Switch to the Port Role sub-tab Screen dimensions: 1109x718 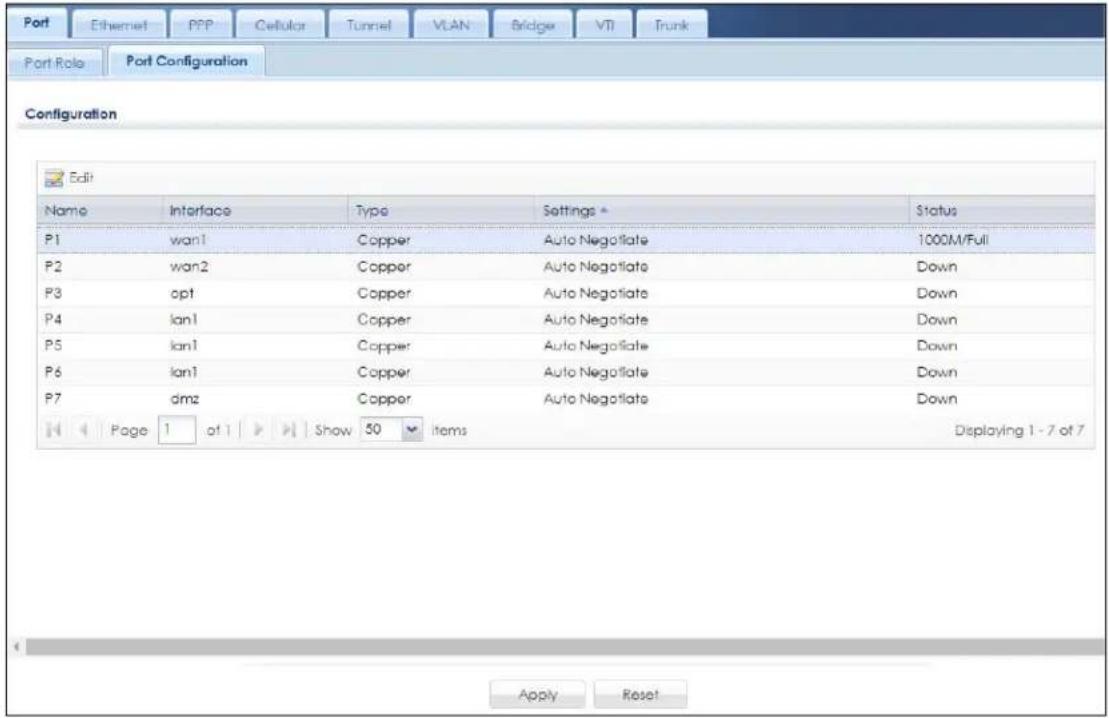[54, 63]
